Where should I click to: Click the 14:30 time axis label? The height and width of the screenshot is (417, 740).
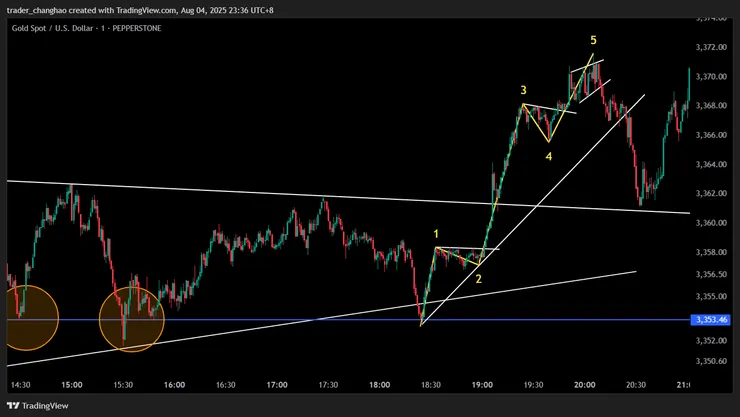pos(20,385)
